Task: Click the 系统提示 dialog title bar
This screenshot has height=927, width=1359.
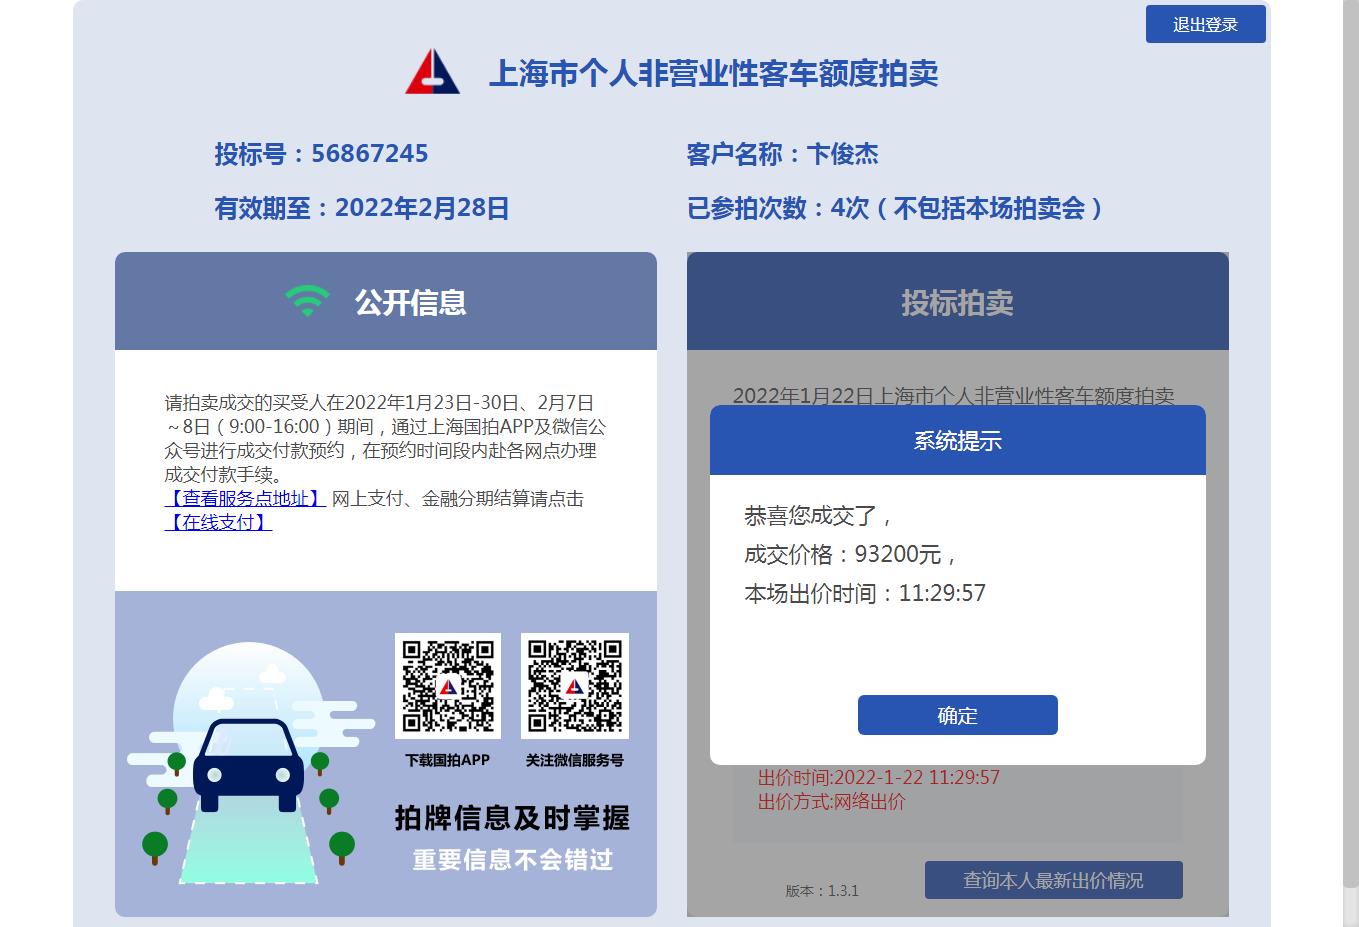Action: pyautogui.click(x=957, y=440)
